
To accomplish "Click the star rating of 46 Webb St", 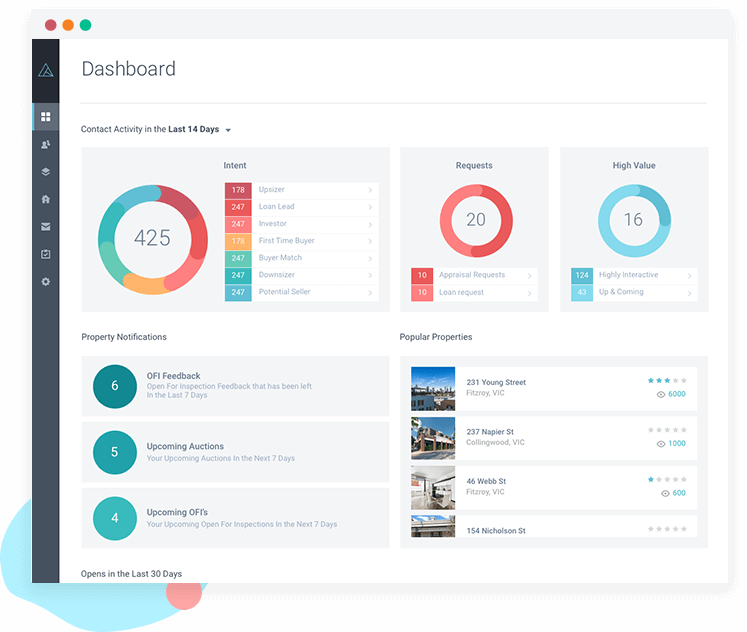I will pyautogui.click(x=667, y=479).
